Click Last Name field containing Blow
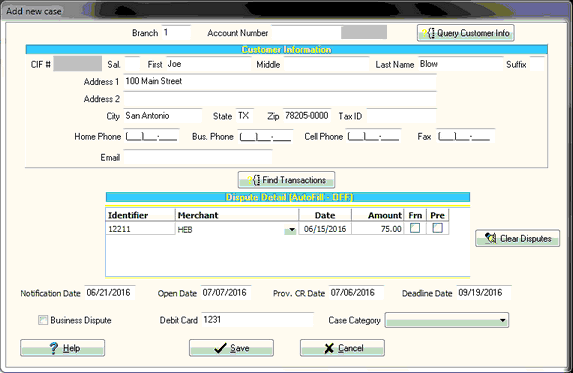The image size is (573, 373). [x=460, y=64]
